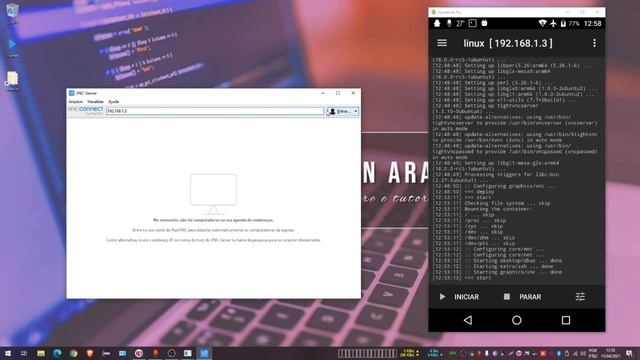Expand the dropdown arrow beside Entrar
The height and width of the screenshot is (360, 640).
(356, 111)
